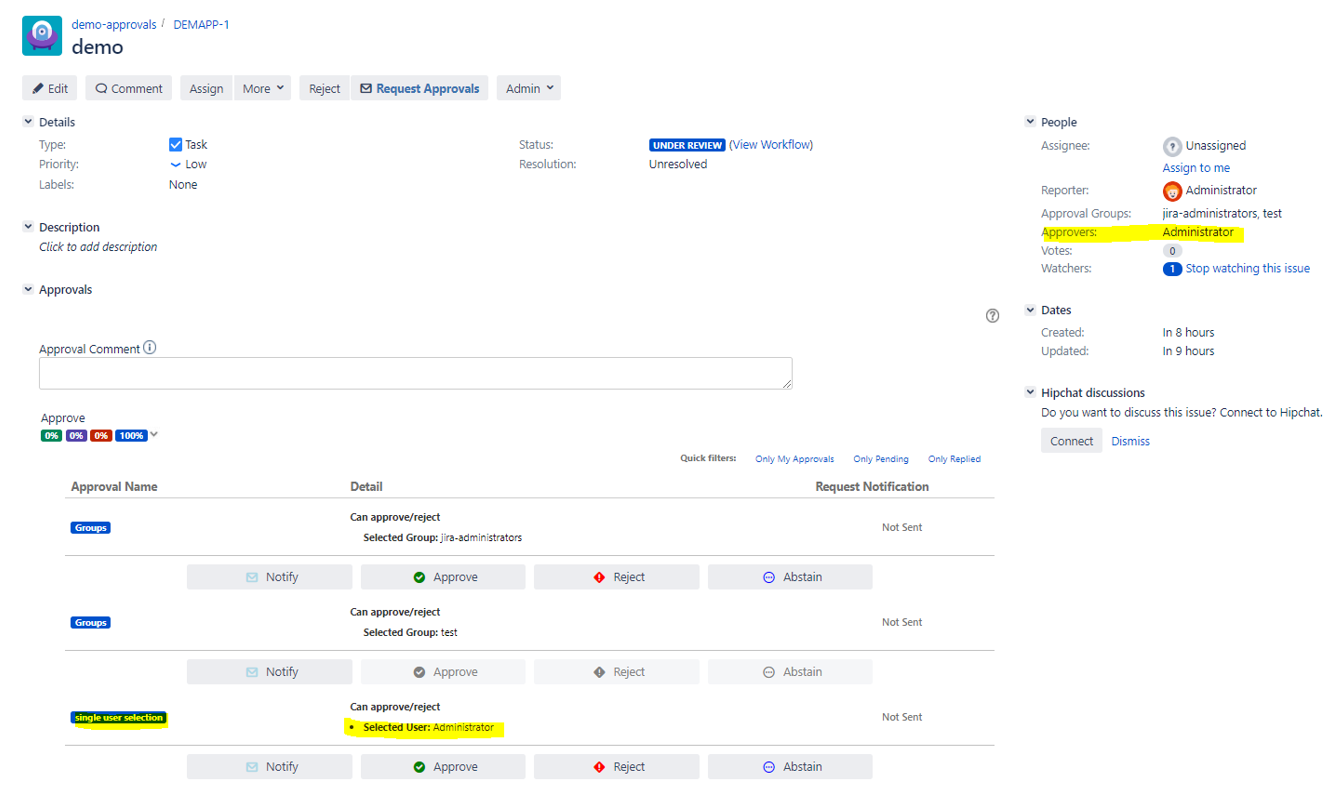Click the green 0% approved status badge

(51, 436)
